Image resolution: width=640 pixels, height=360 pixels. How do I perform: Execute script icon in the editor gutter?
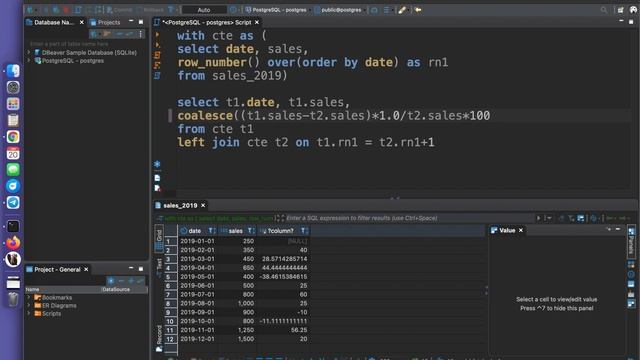coord(158,55)
